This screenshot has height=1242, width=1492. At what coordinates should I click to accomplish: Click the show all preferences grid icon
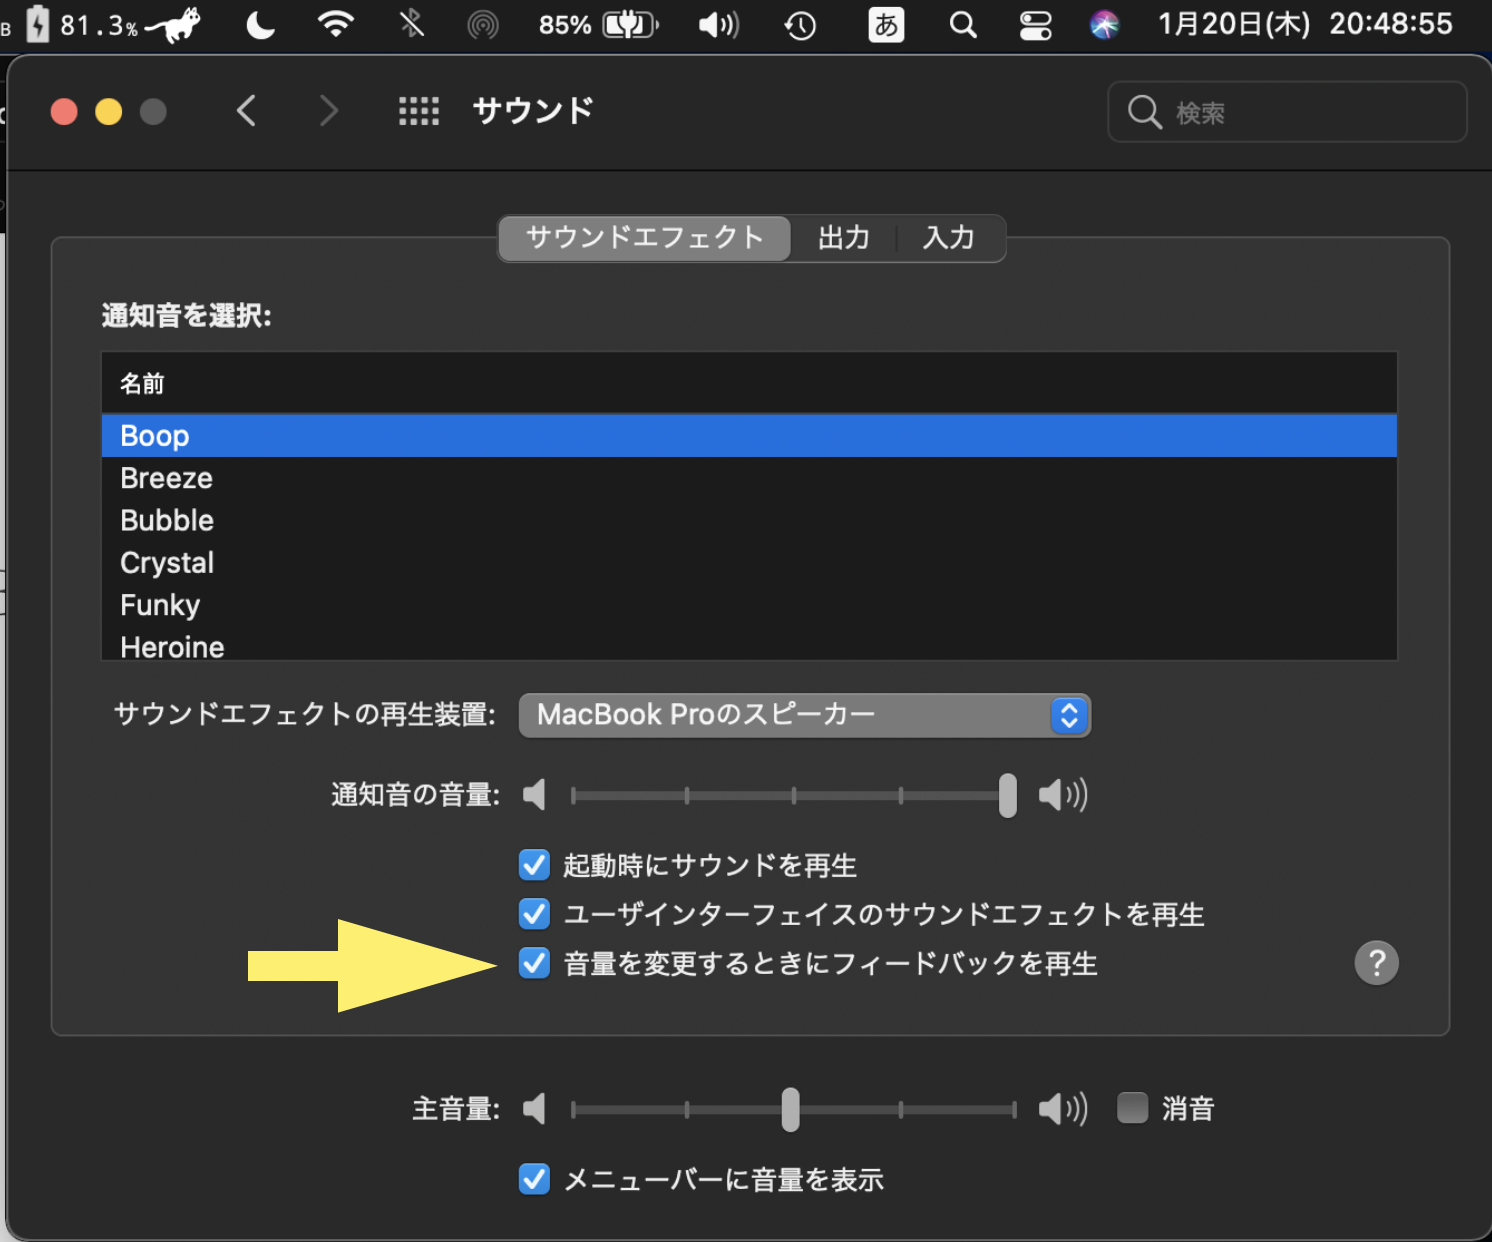point(419,111)
